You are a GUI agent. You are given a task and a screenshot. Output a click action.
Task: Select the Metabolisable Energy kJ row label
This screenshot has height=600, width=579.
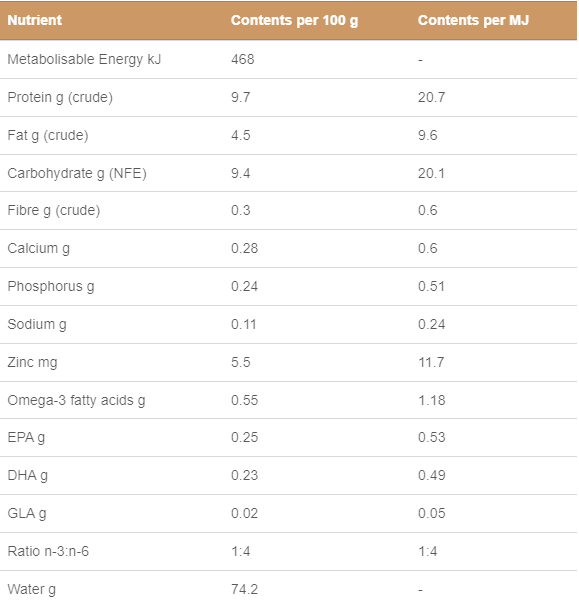pos(84,60)
